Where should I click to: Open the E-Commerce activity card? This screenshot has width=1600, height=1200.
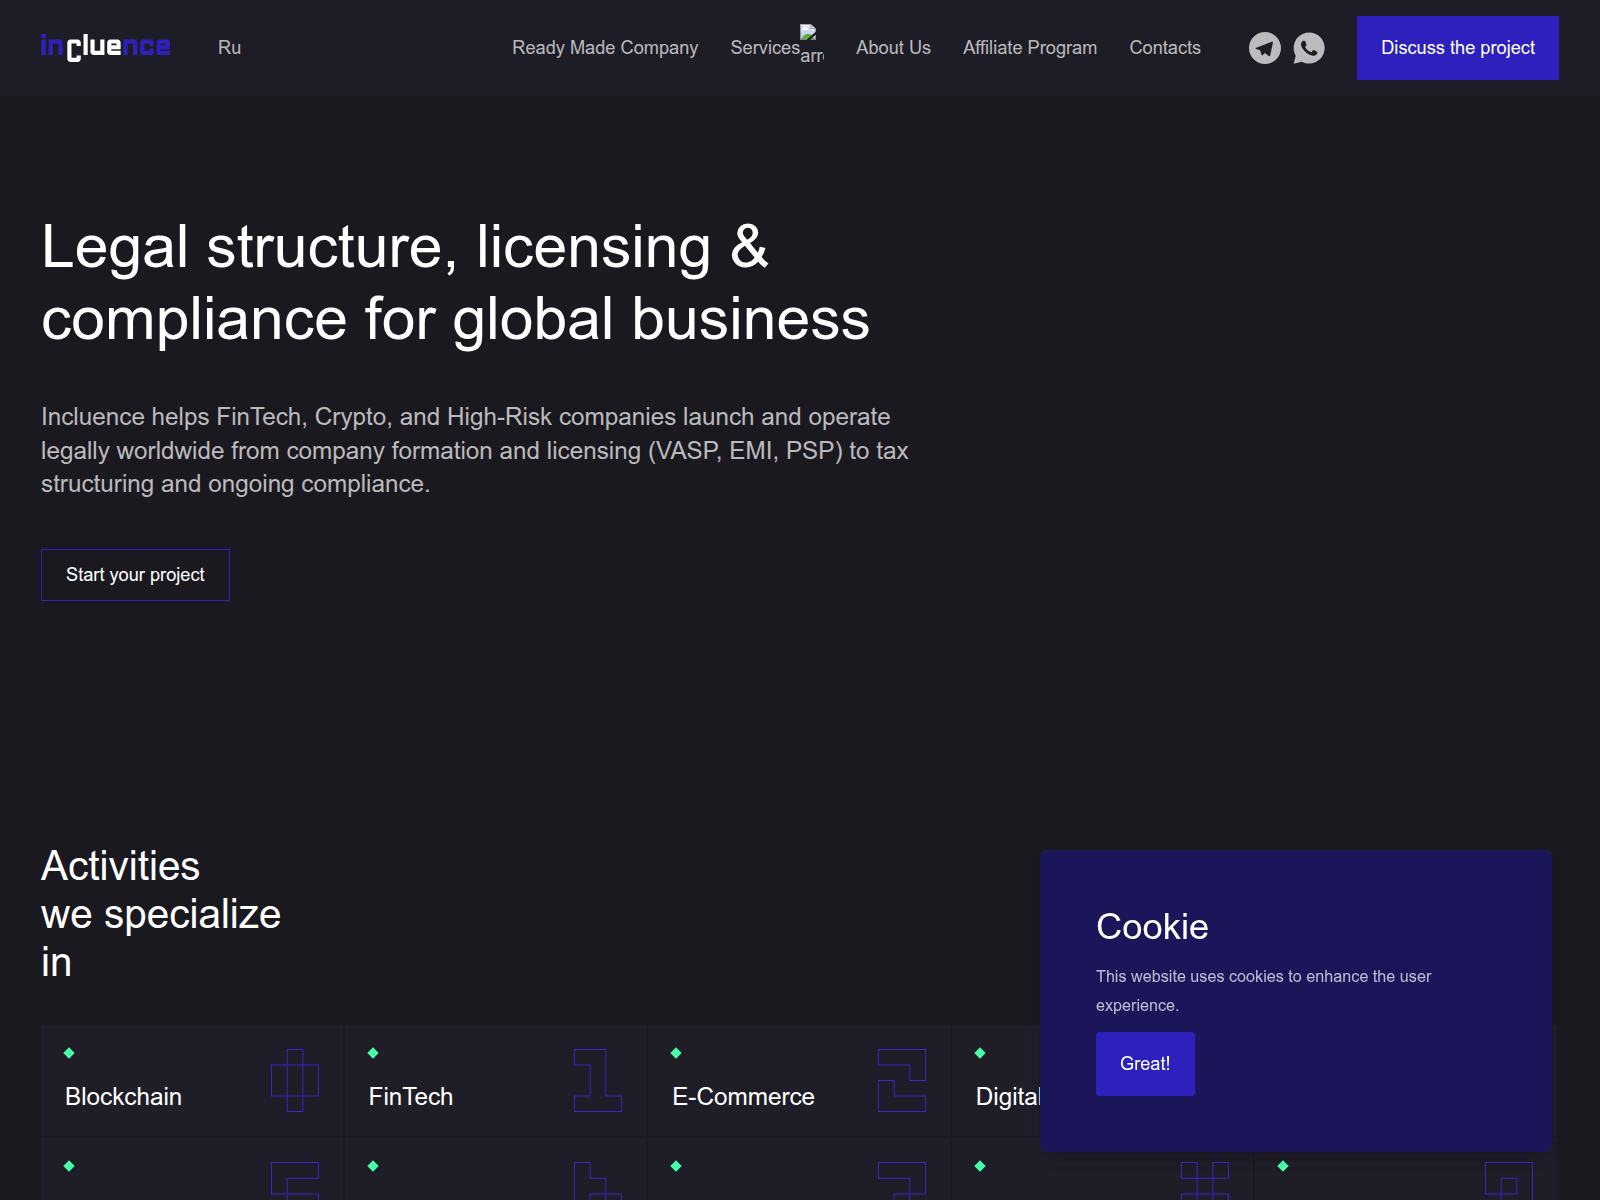click(799, 1081)
